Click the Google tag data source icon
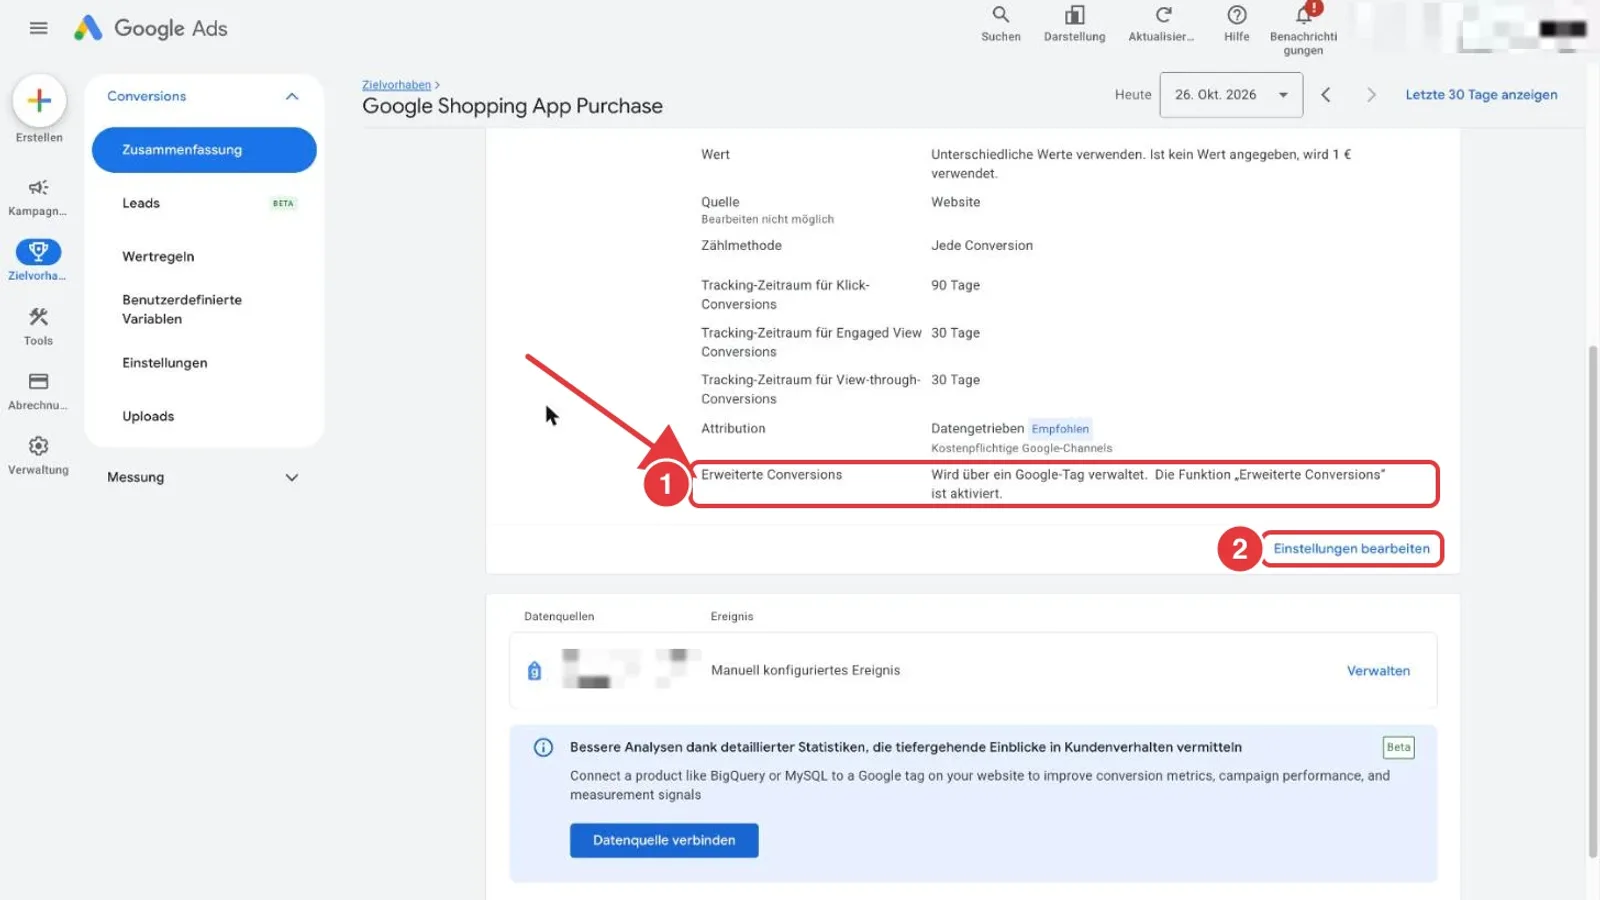 point(535,671)
